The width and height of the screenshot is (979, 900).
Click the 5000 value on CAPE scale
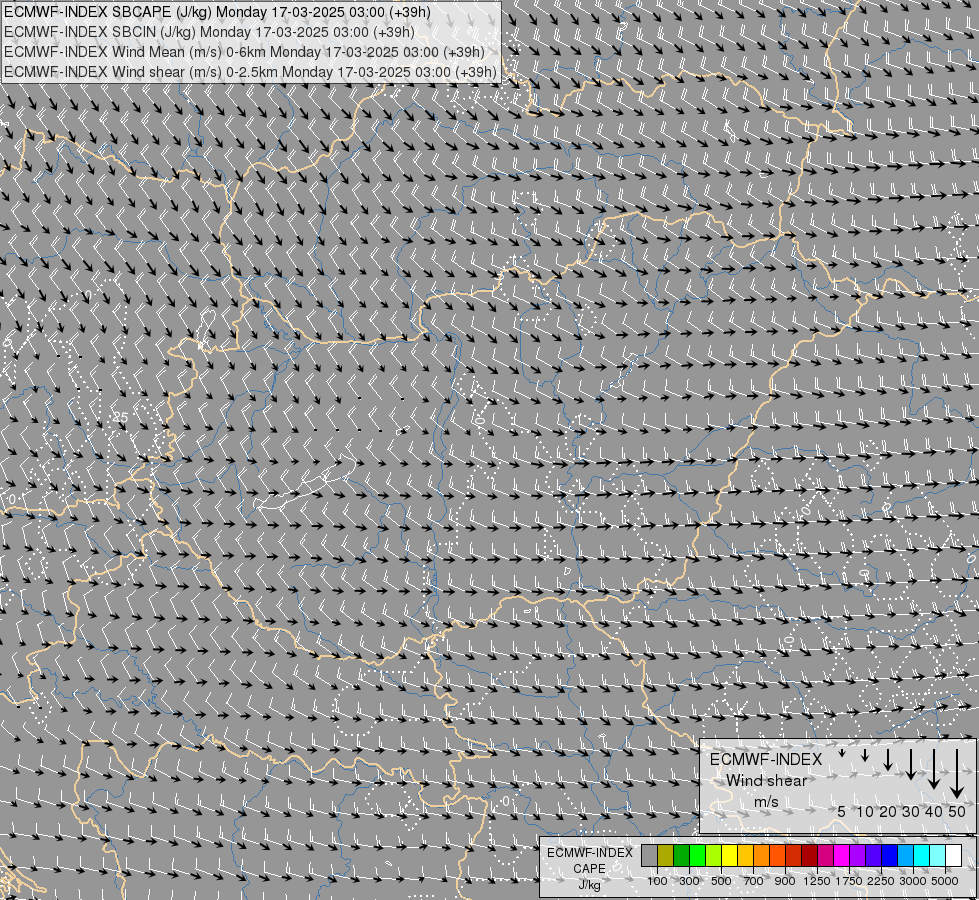945,881
